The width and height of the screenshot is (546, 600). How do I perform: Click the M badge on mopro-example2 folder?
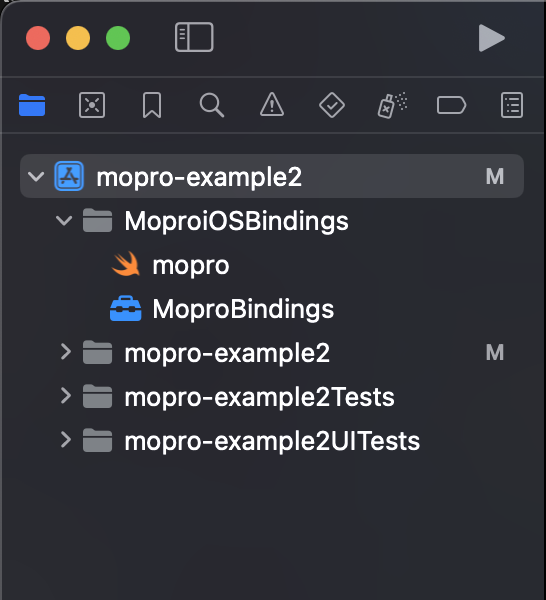point(495,352)
